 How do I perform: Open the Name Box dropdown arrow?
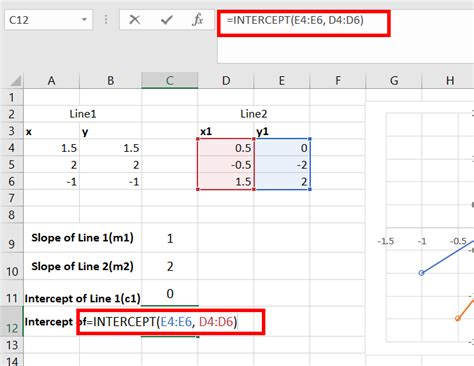click(x=84, y=20)
